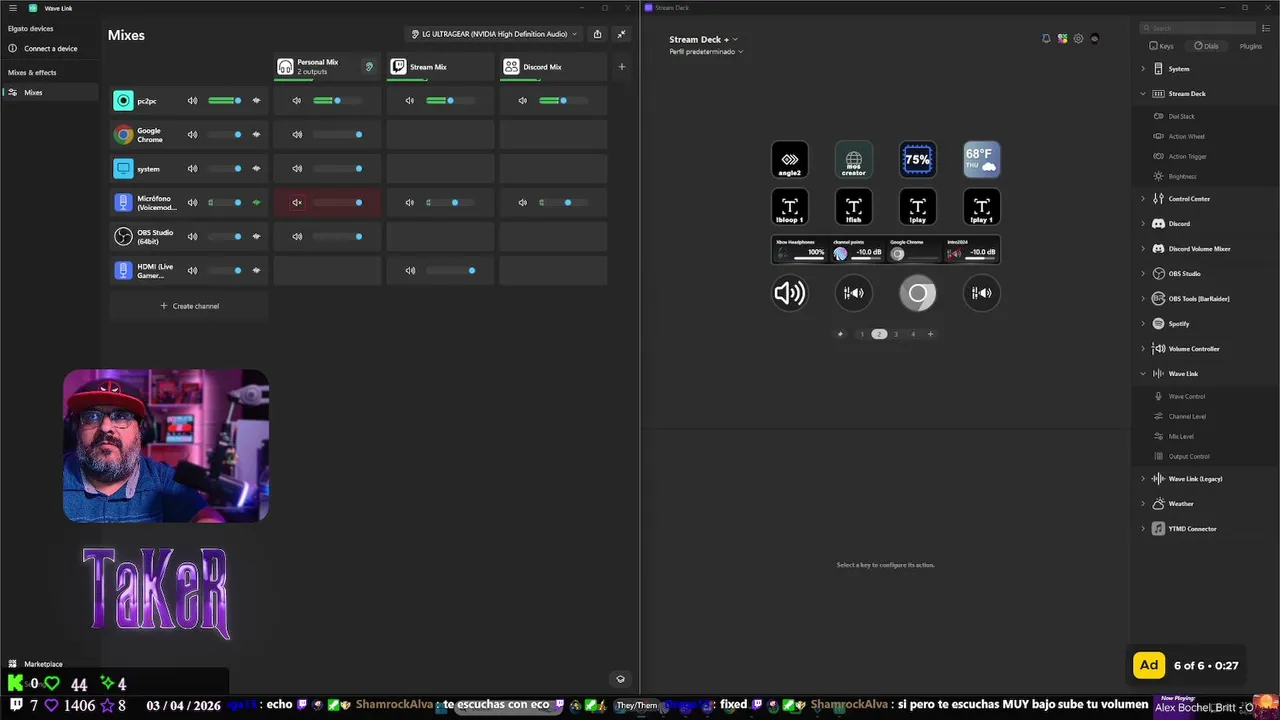Select the Google Chrome dial

[918, 293]
